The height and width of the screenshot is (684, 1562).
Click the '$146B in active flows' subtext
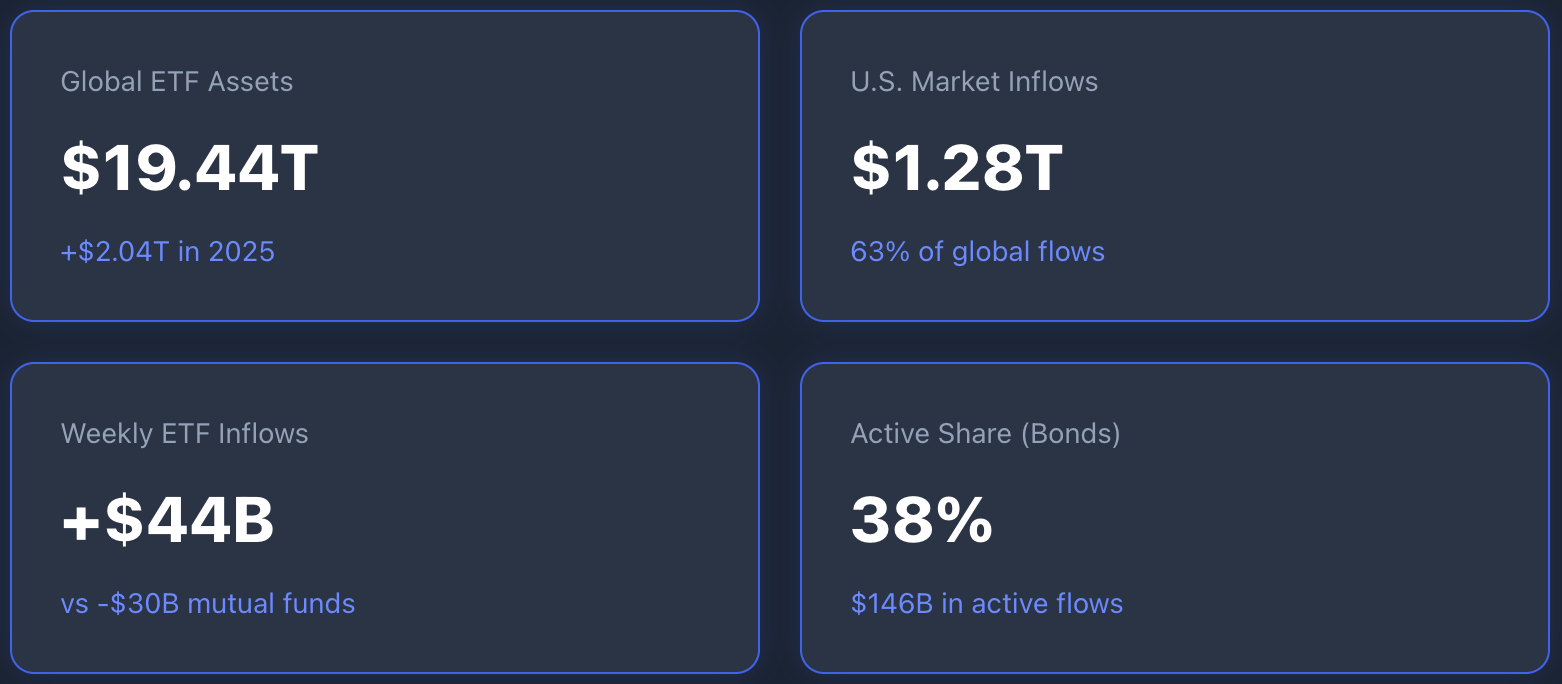[986, 604]
